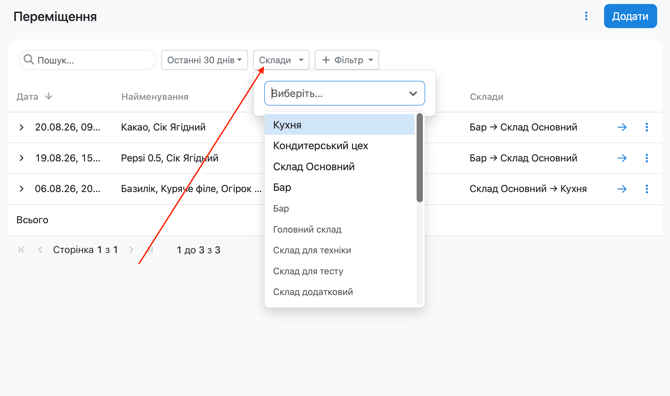Screen dimensions: 670x396
Task: Select Склад додатковий option
Action: pos(340,292)
